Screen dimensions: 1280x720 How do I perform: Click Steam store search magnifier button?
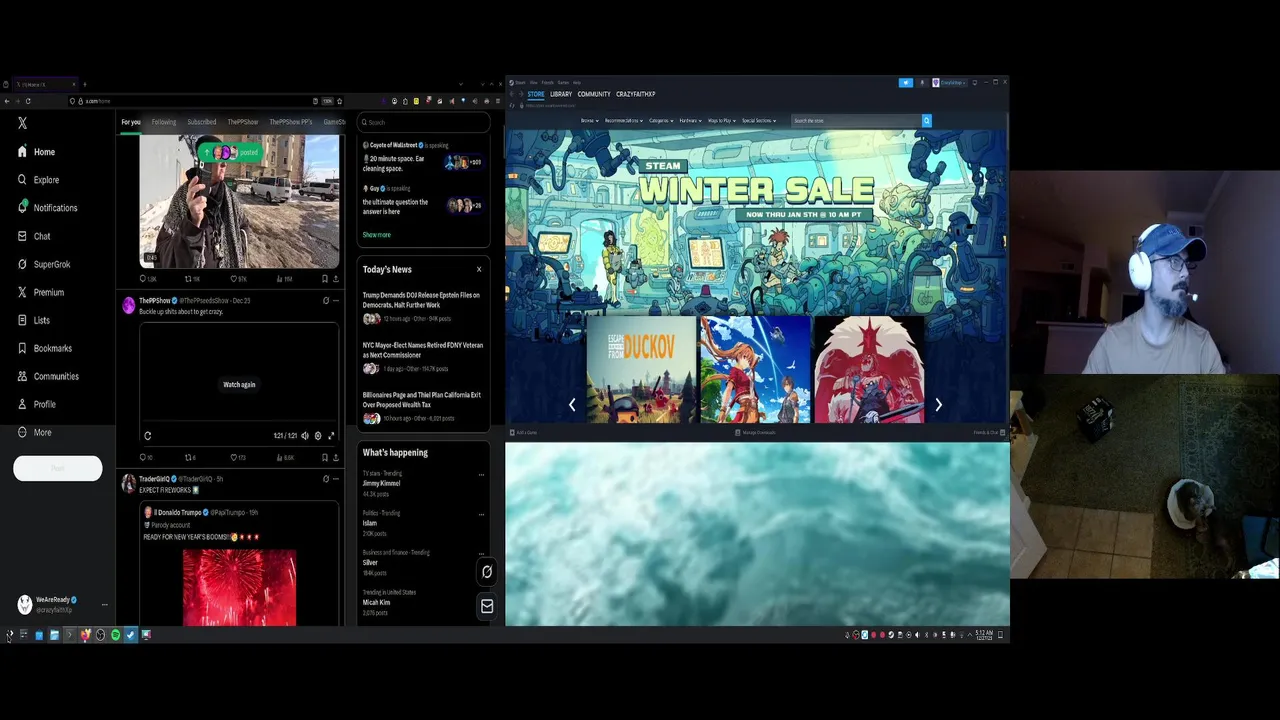click(926, 121)
